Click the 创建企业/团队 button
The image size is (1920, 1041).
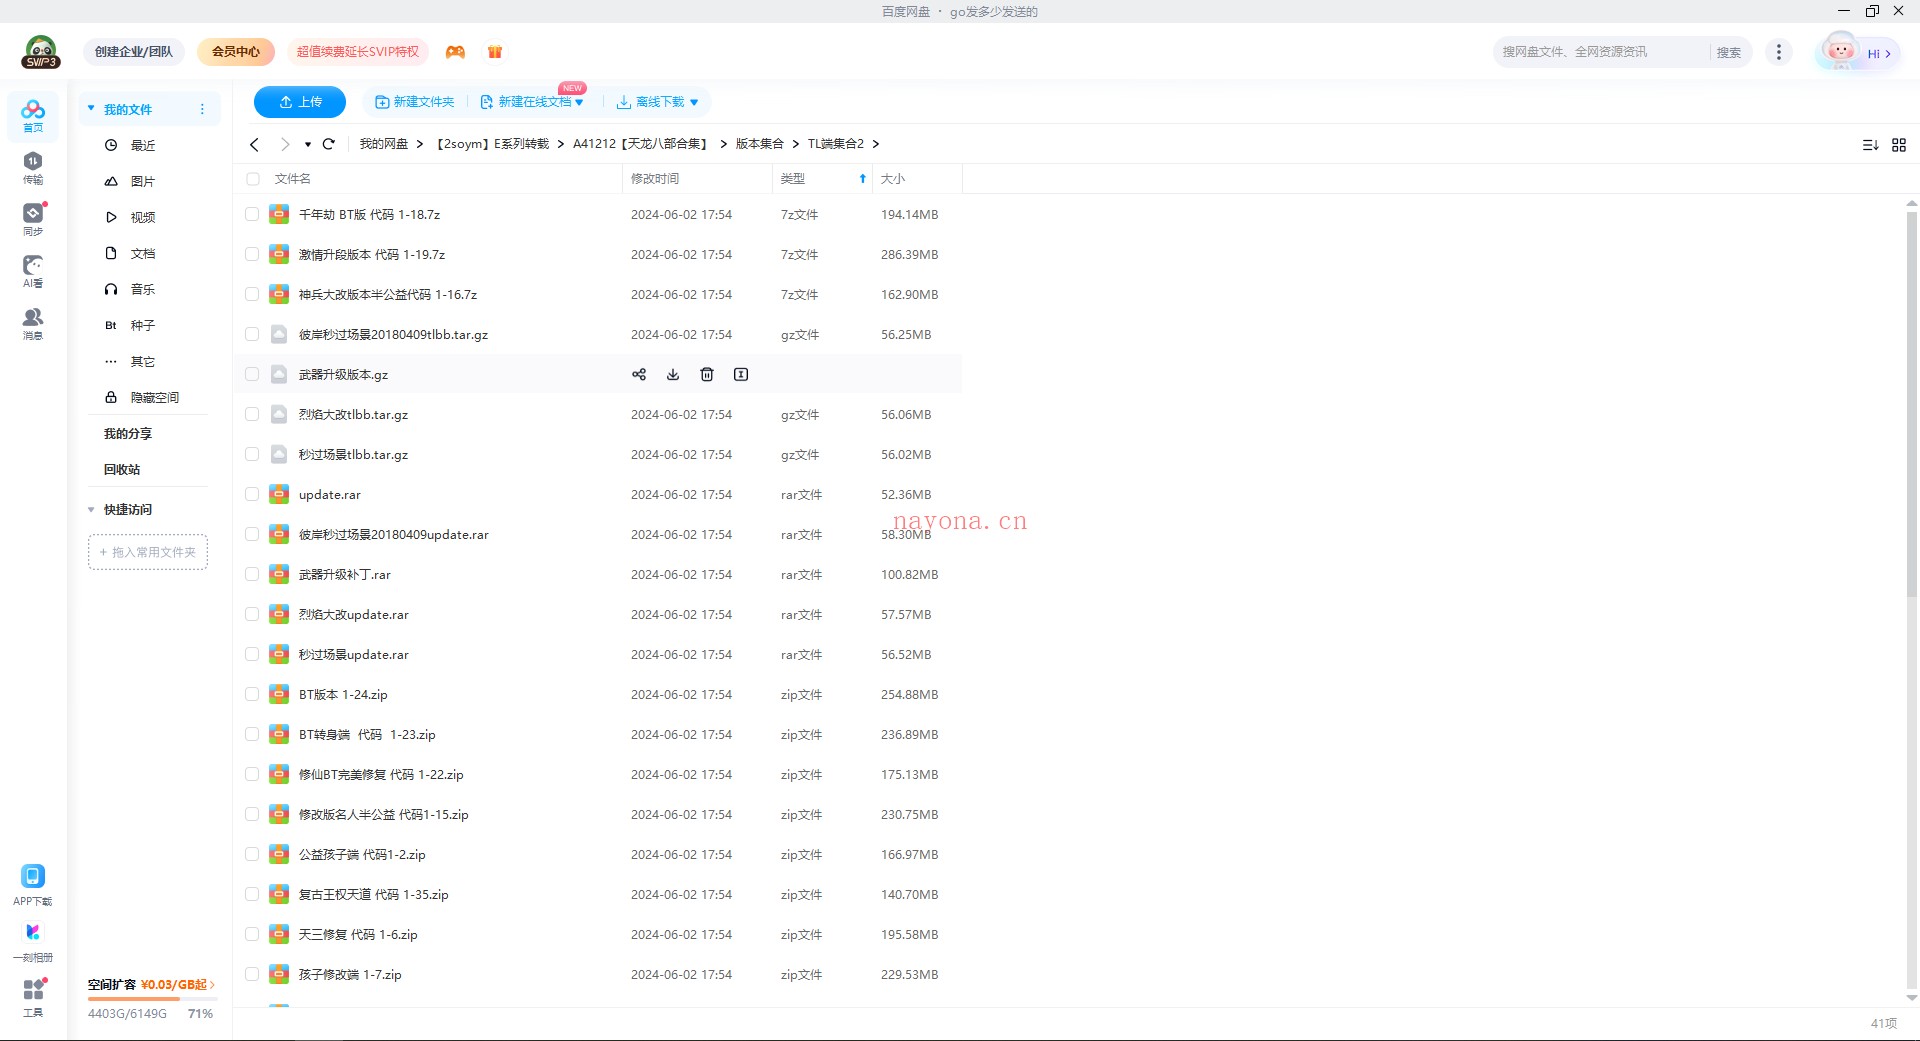click(134, 52)
